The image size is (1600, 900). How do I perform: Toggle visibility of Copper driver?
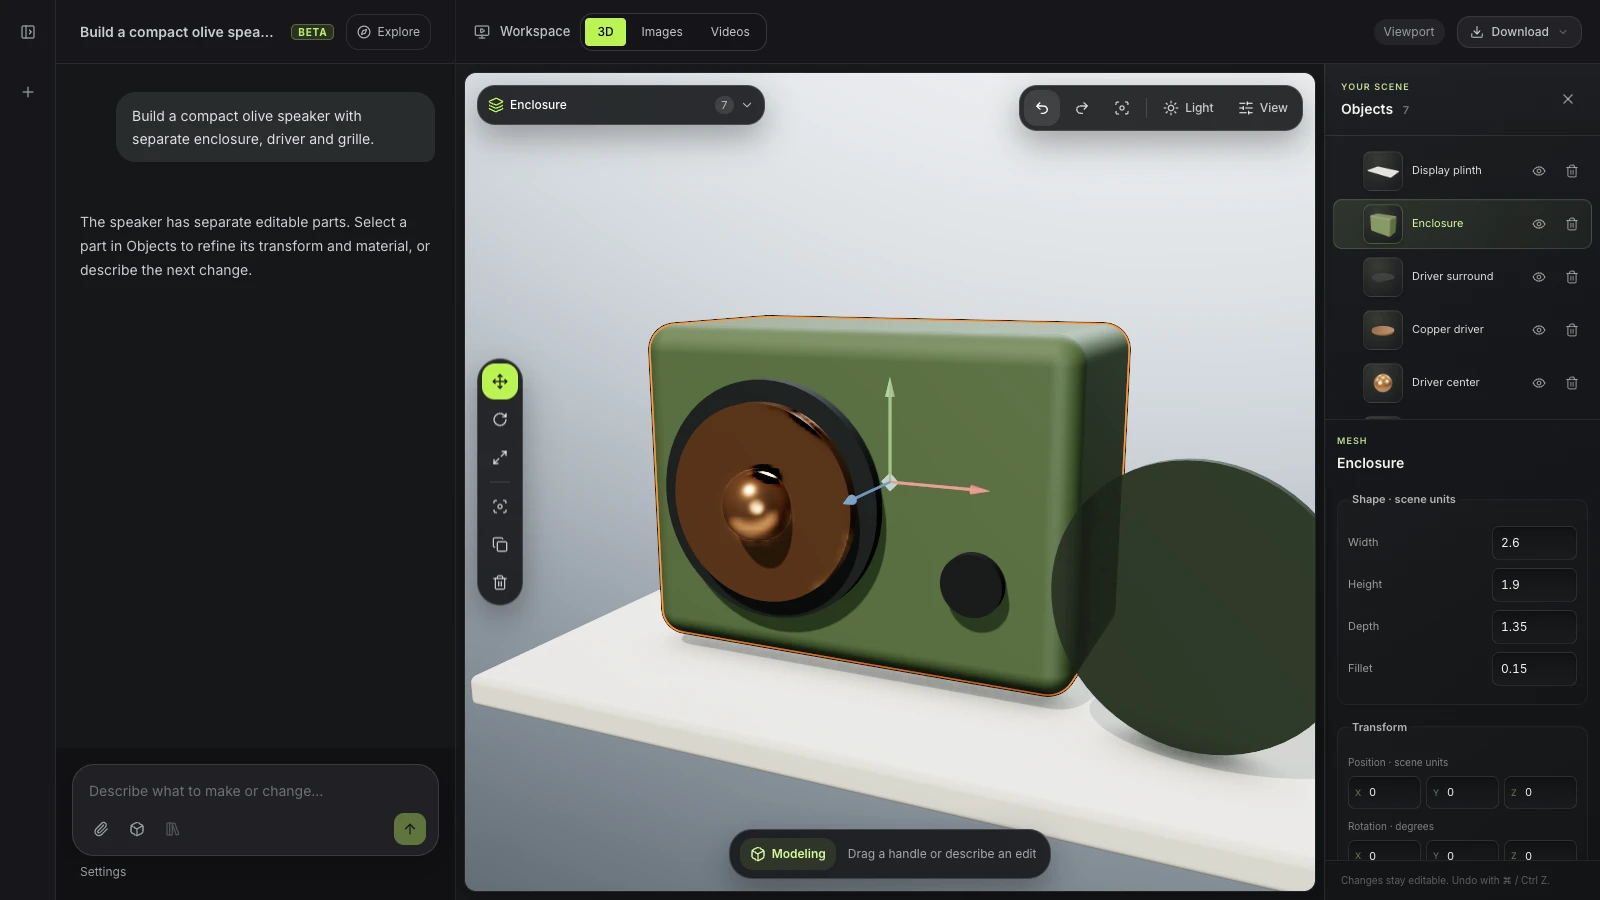1539,330
